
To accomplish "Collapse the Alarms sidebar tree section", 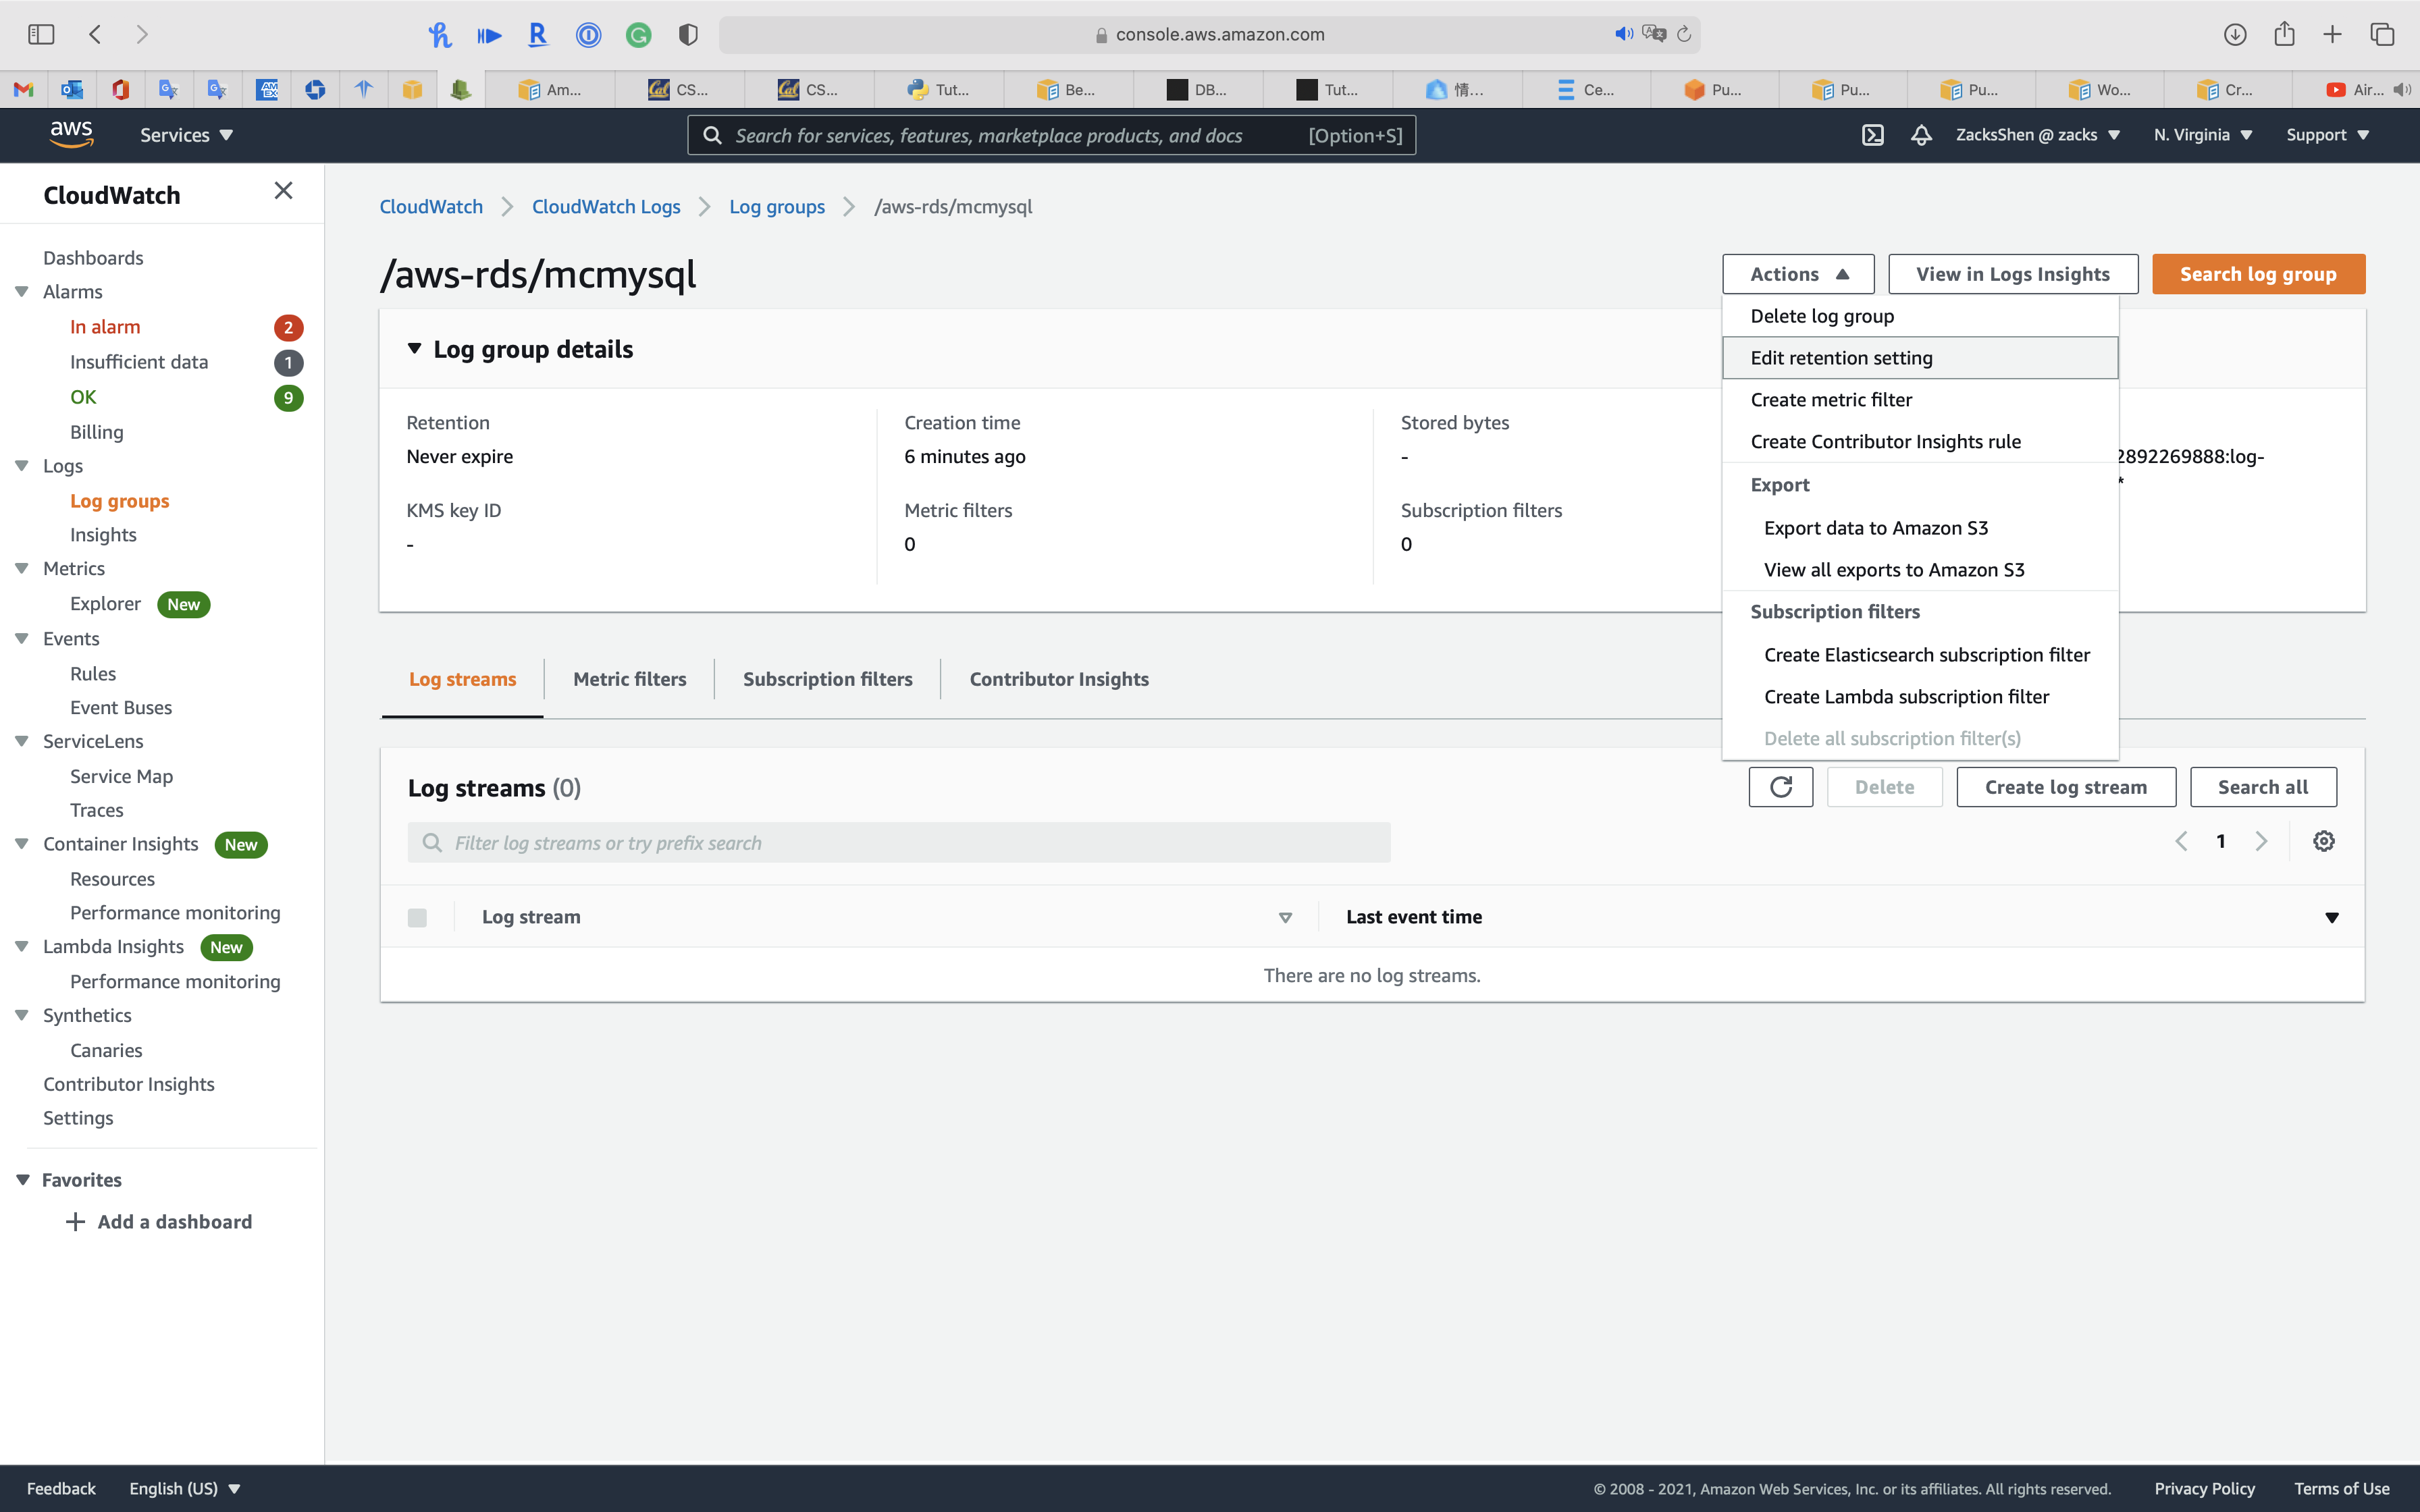I will [22, 292].
